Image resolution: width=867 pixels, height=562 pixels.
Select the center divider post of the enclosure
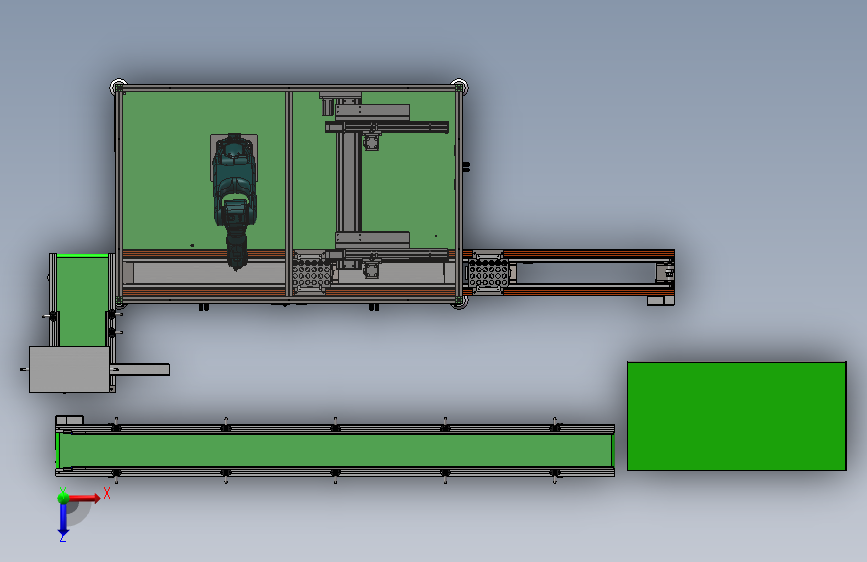[289, 194]
